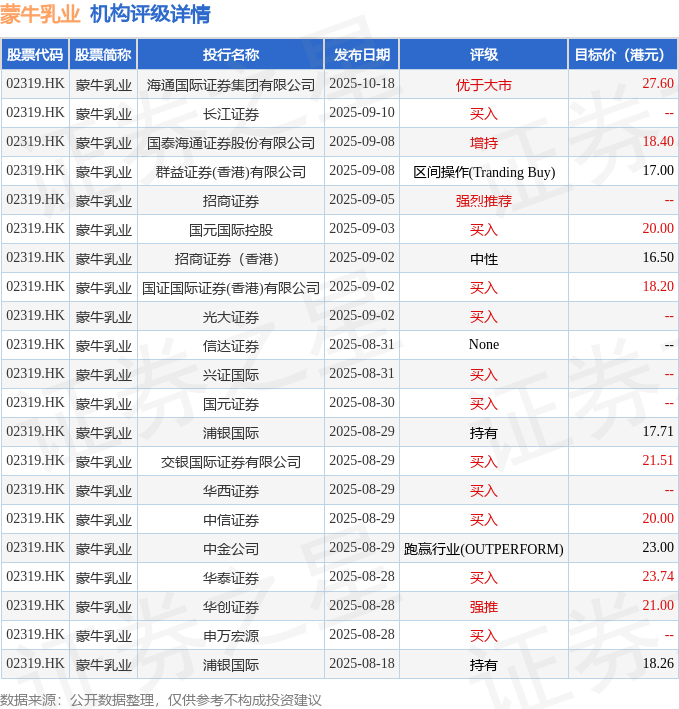Click the 海通国际证券集团有限公司 cell
Image resolution: width=679 pixels, height=709 pixels.
point(231,85)
